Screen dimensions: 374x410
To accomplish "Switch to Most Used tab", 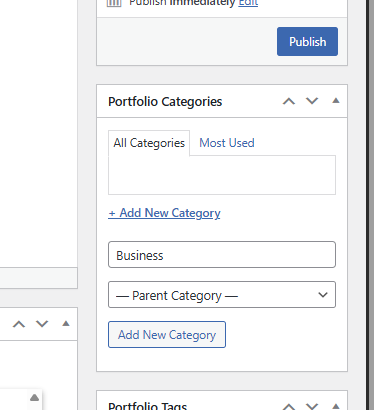I will (x=227, y=143).
